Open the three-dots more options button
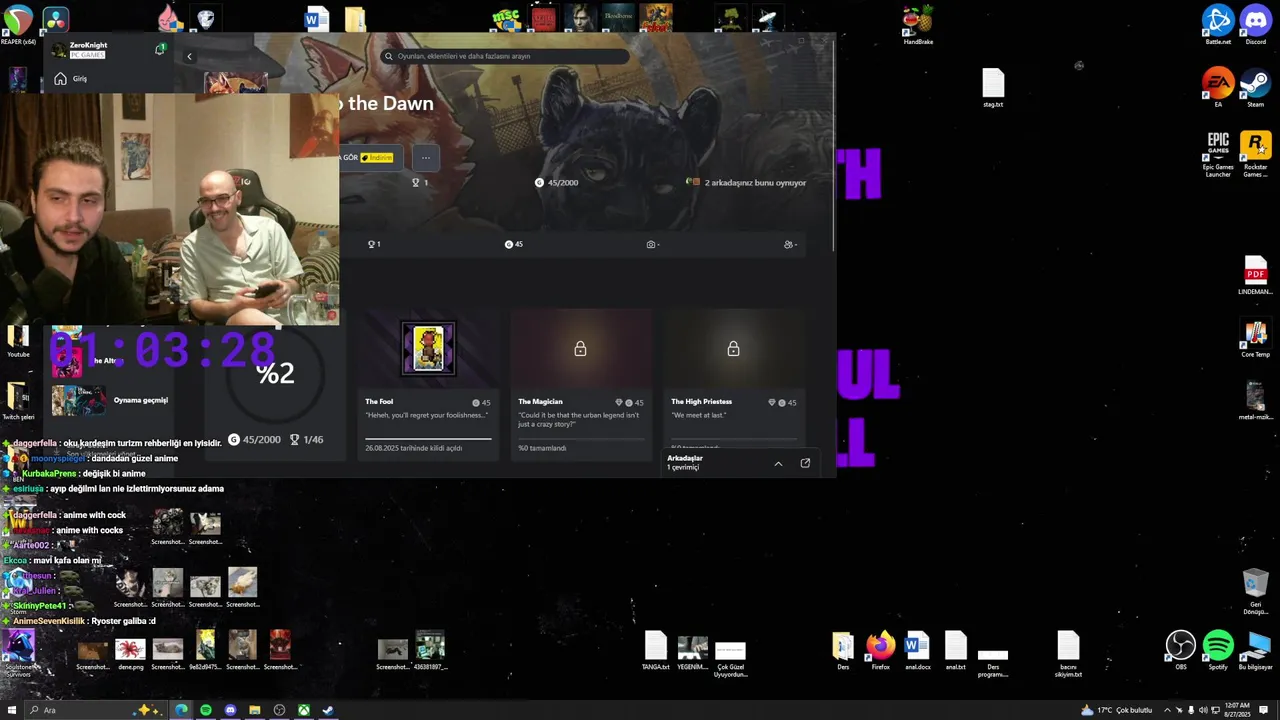This screenshot has height=720, width=1280. 426,157
